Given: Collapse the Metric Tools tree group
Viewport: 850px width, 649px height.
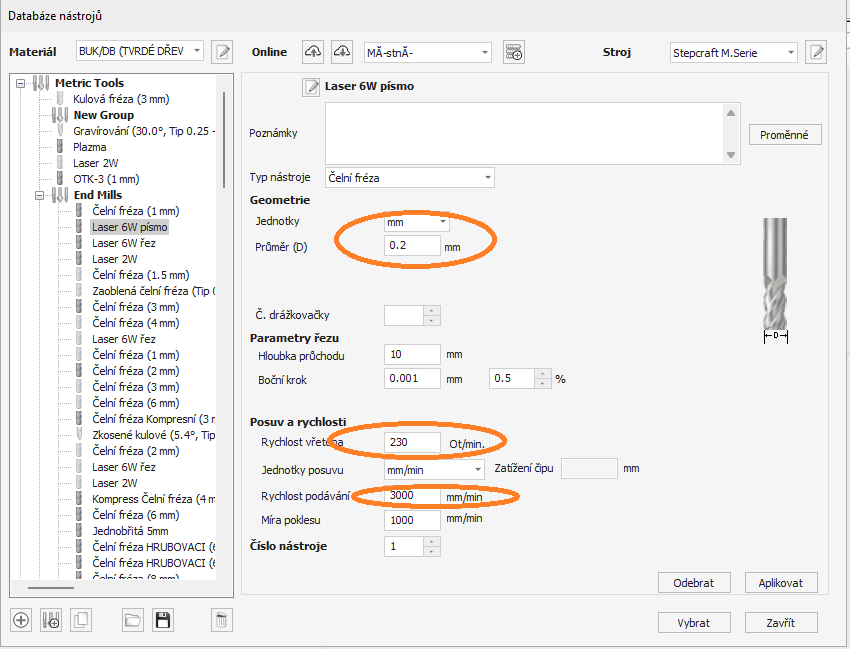Looking at the screenshot, I should pyautogui.click(x=21, y=83).
